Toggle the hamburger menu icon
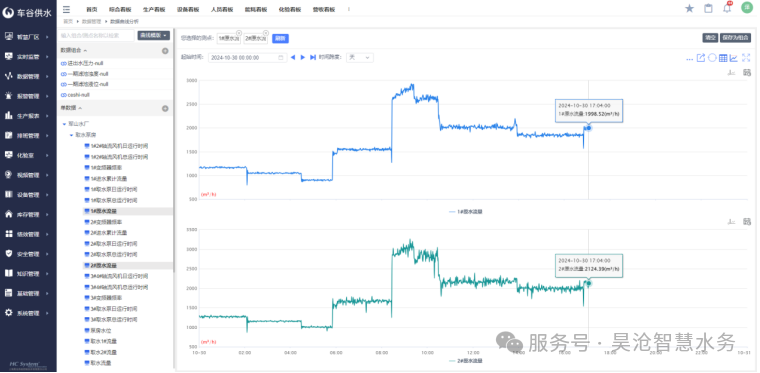The width and height of the screenshot is (760, 373). tap(66, 9)
